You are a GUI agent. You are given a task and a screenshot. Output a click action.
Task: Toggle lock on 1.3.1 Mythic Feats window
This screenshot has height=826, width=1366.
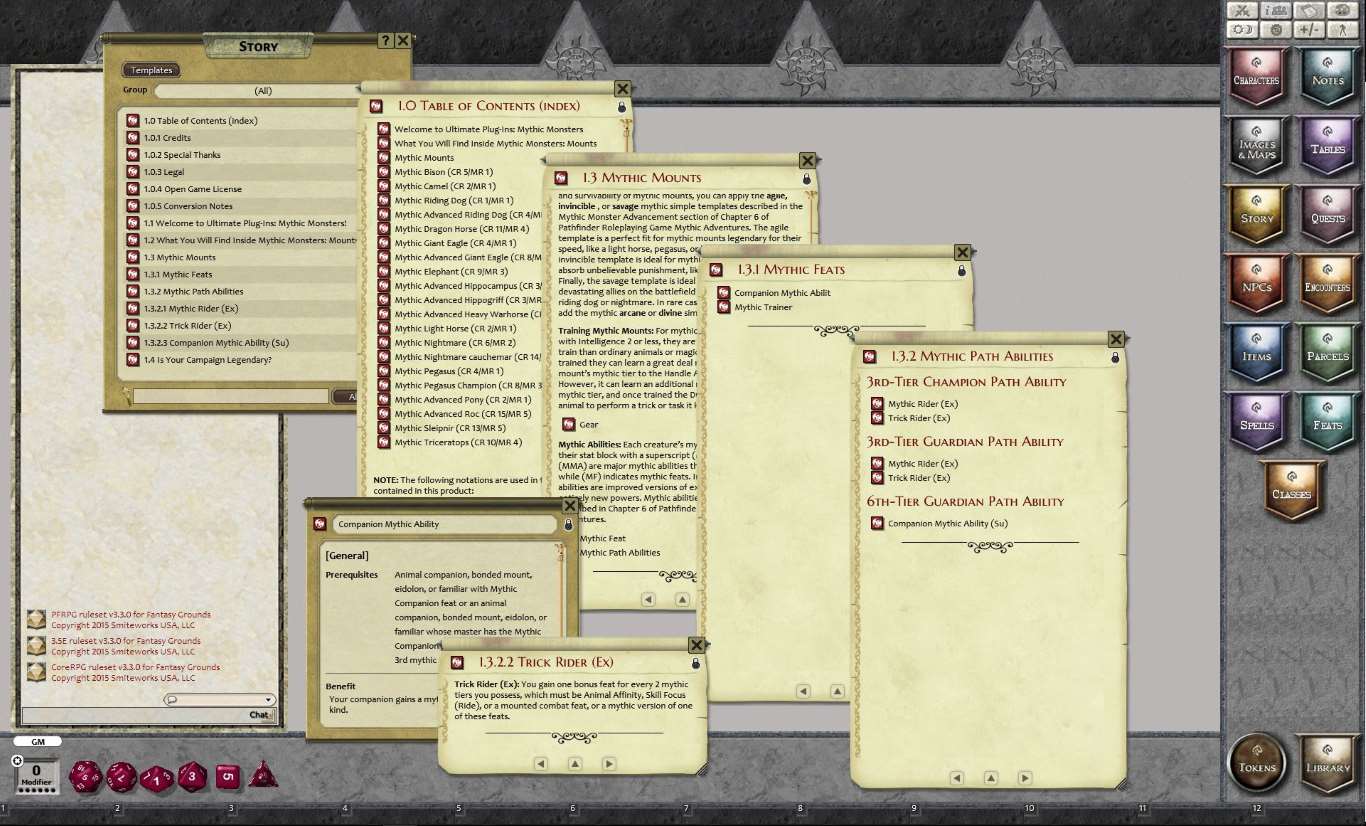click(x=962, y=270)
